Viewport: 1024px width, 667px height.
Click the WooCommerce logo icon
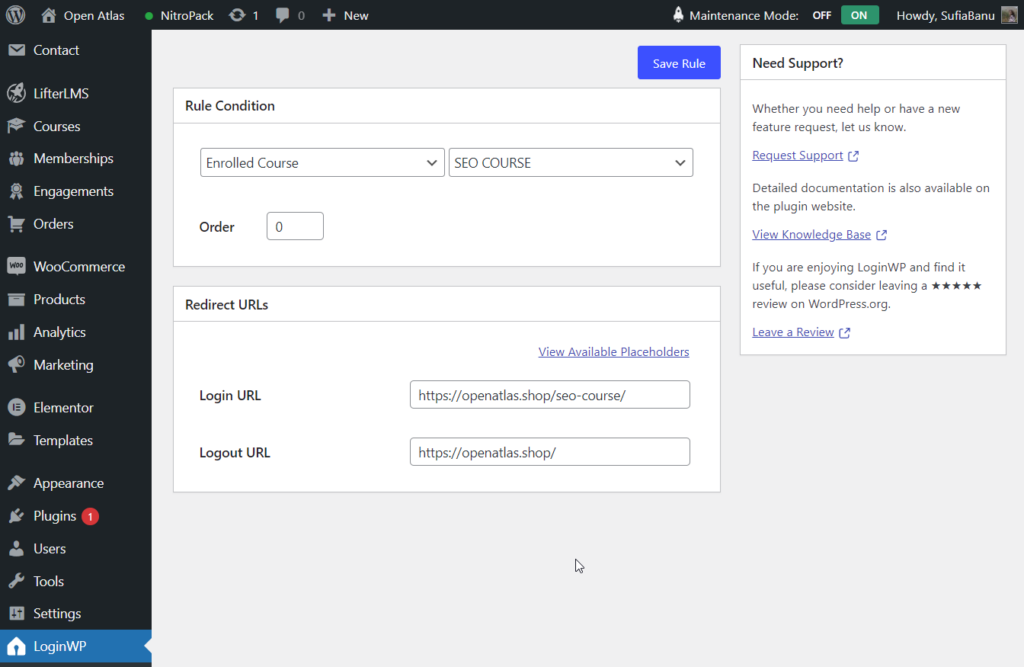point(16,266)
